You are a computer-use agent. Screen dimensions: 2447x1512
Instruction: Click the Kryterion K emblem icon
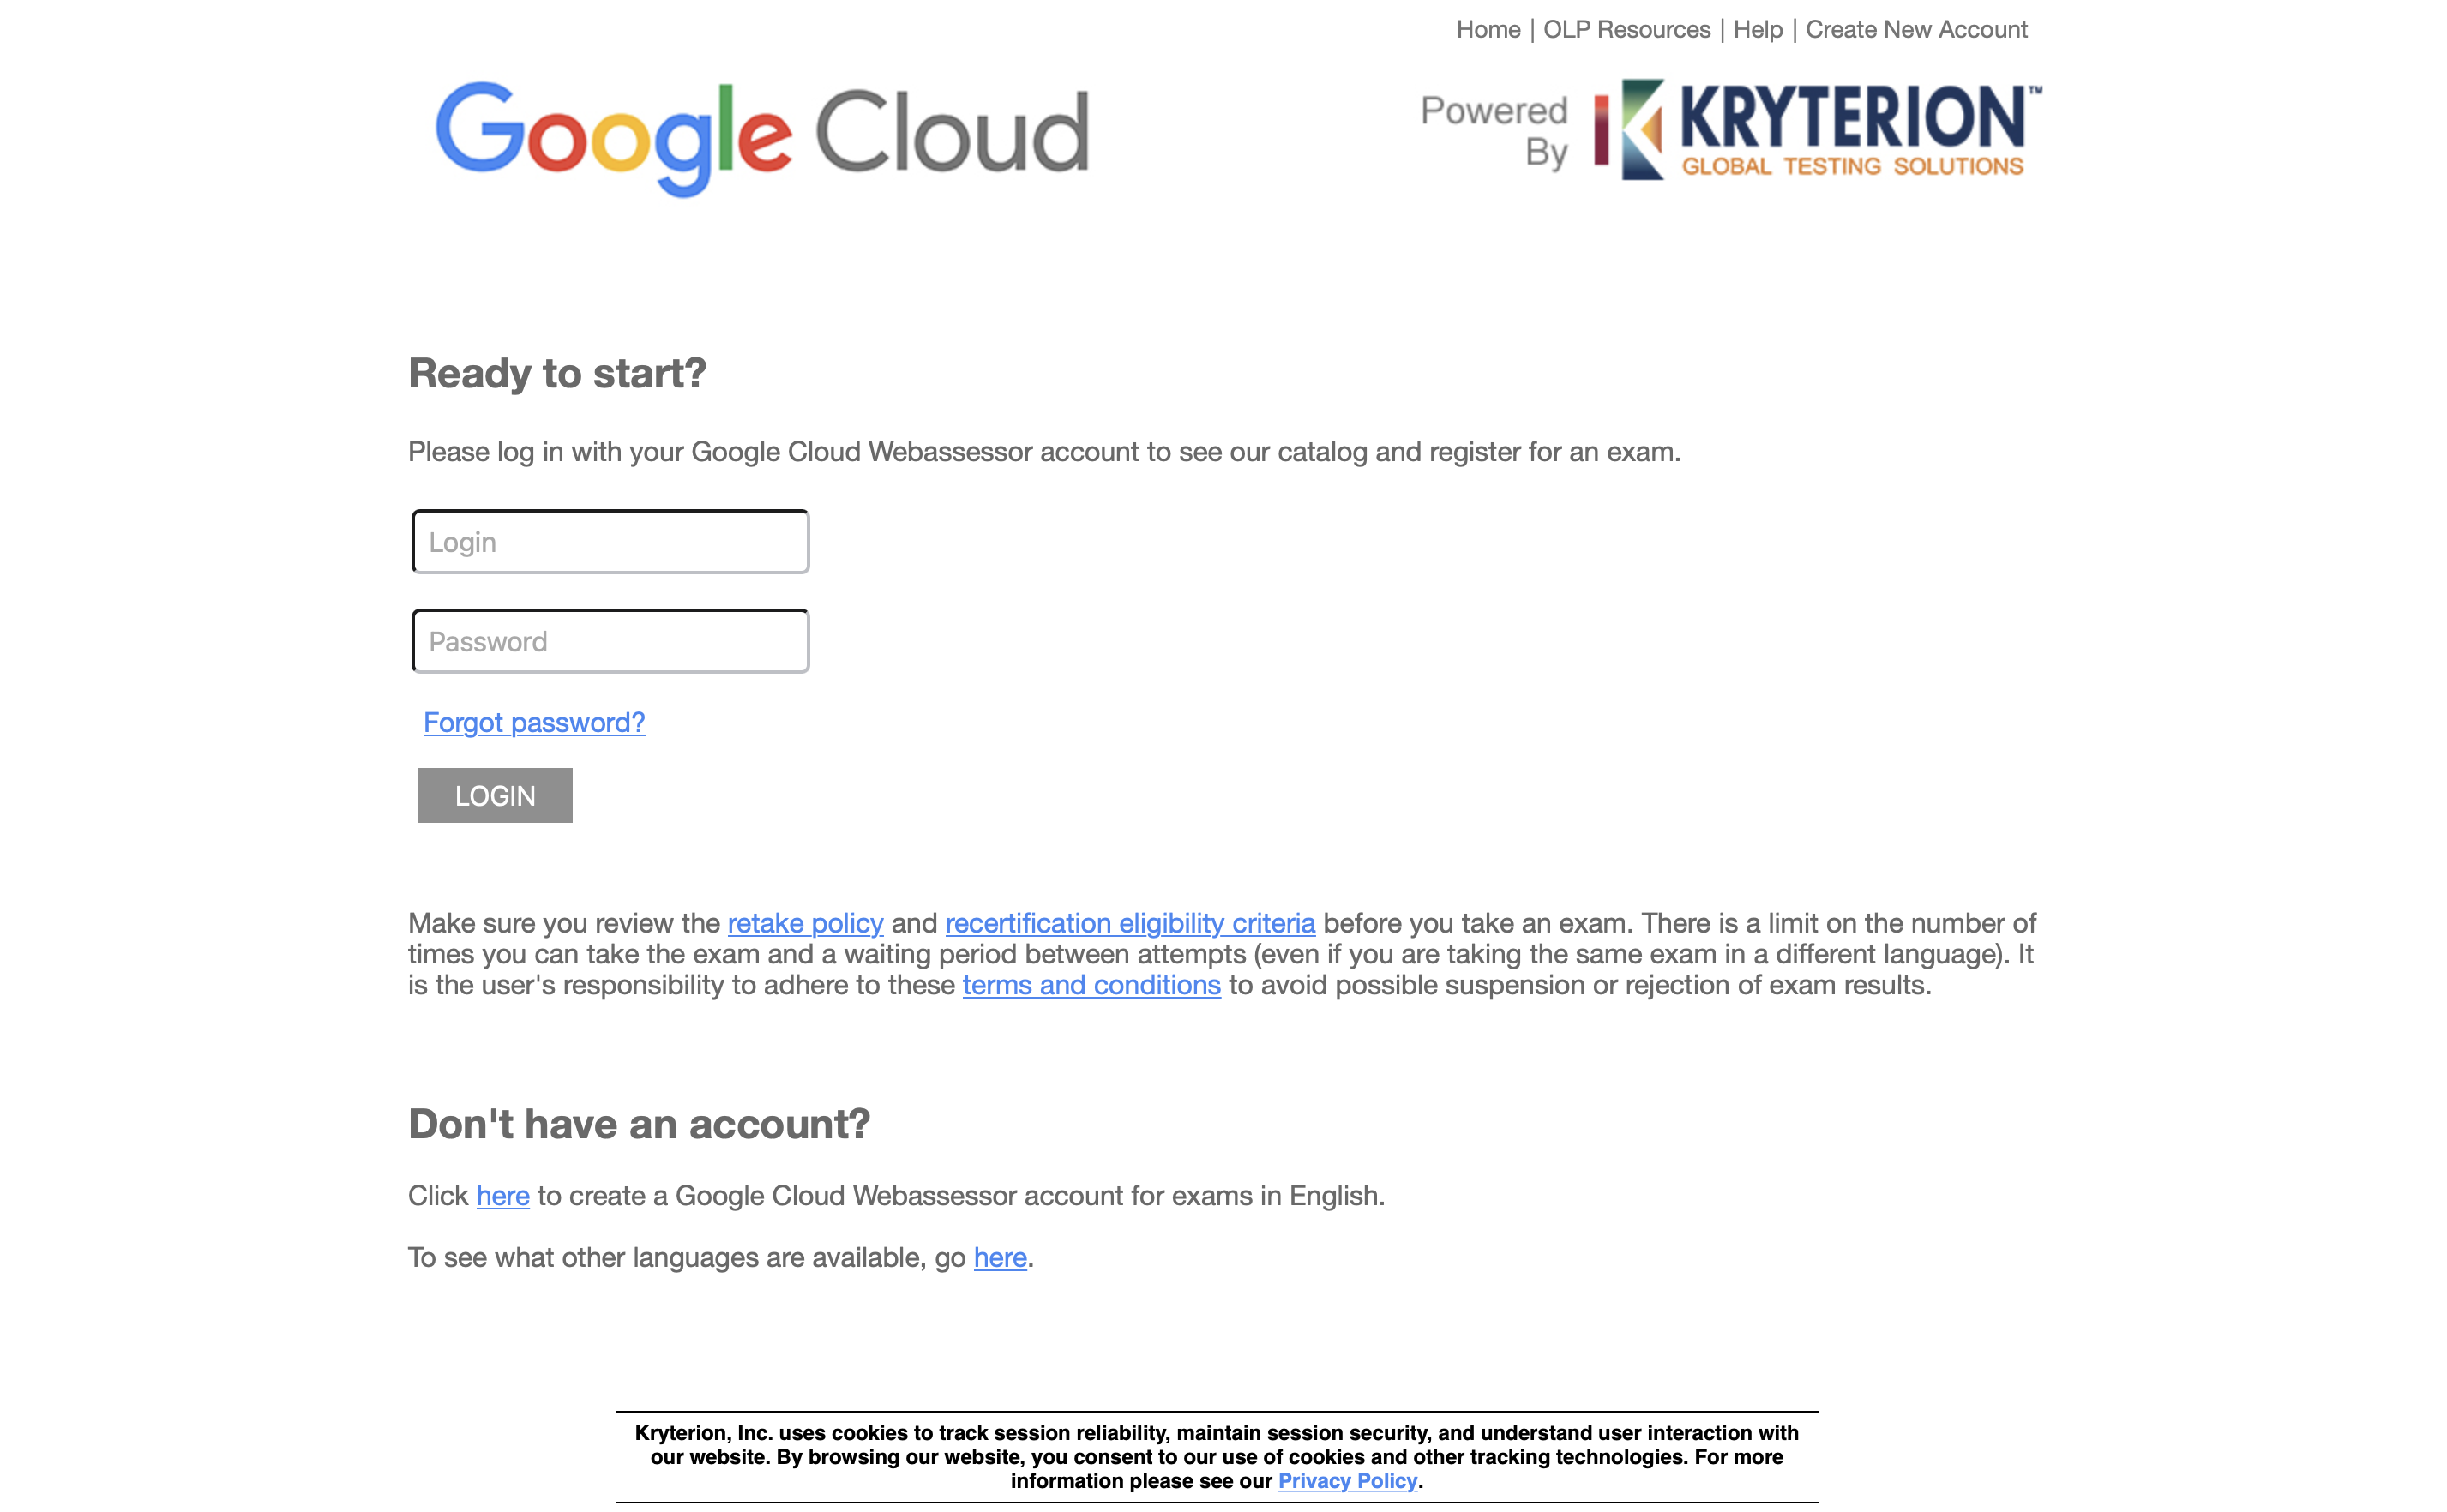coord(1630,130)
